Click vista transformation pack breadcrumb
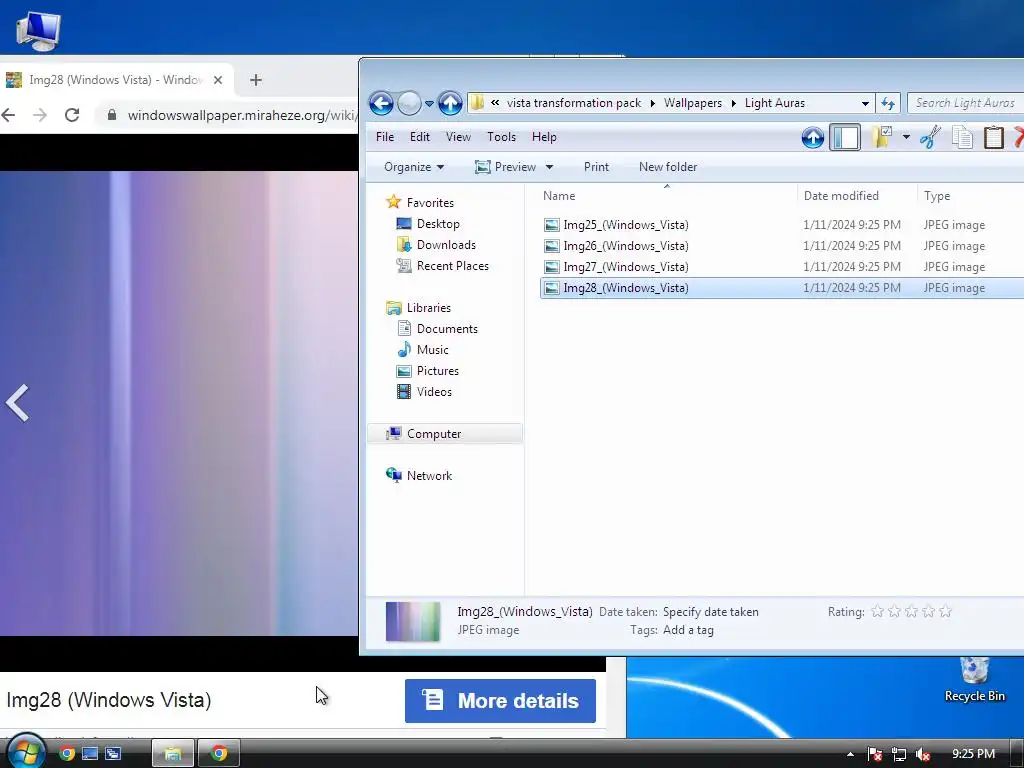1024x768 pixels. [574, 103]
